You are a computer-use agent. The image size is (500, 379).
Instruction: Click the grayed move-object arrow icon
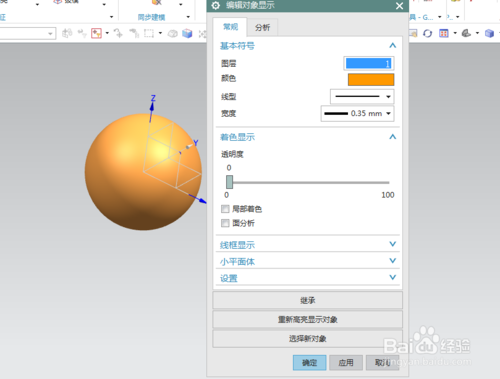point(118,33)
